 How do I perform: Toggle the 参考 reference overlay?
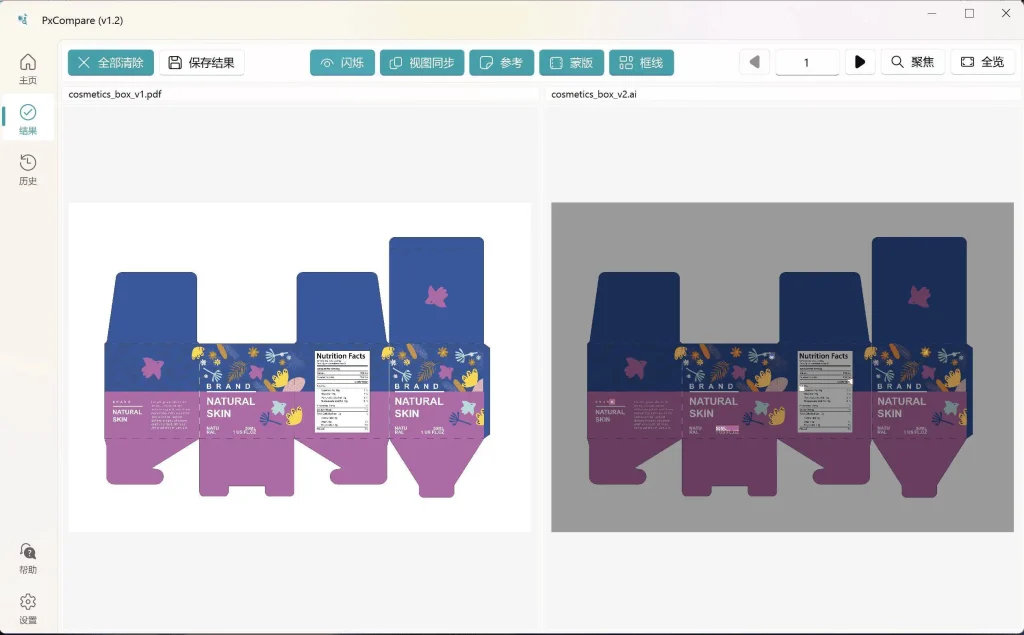click(x=501, y=63)
